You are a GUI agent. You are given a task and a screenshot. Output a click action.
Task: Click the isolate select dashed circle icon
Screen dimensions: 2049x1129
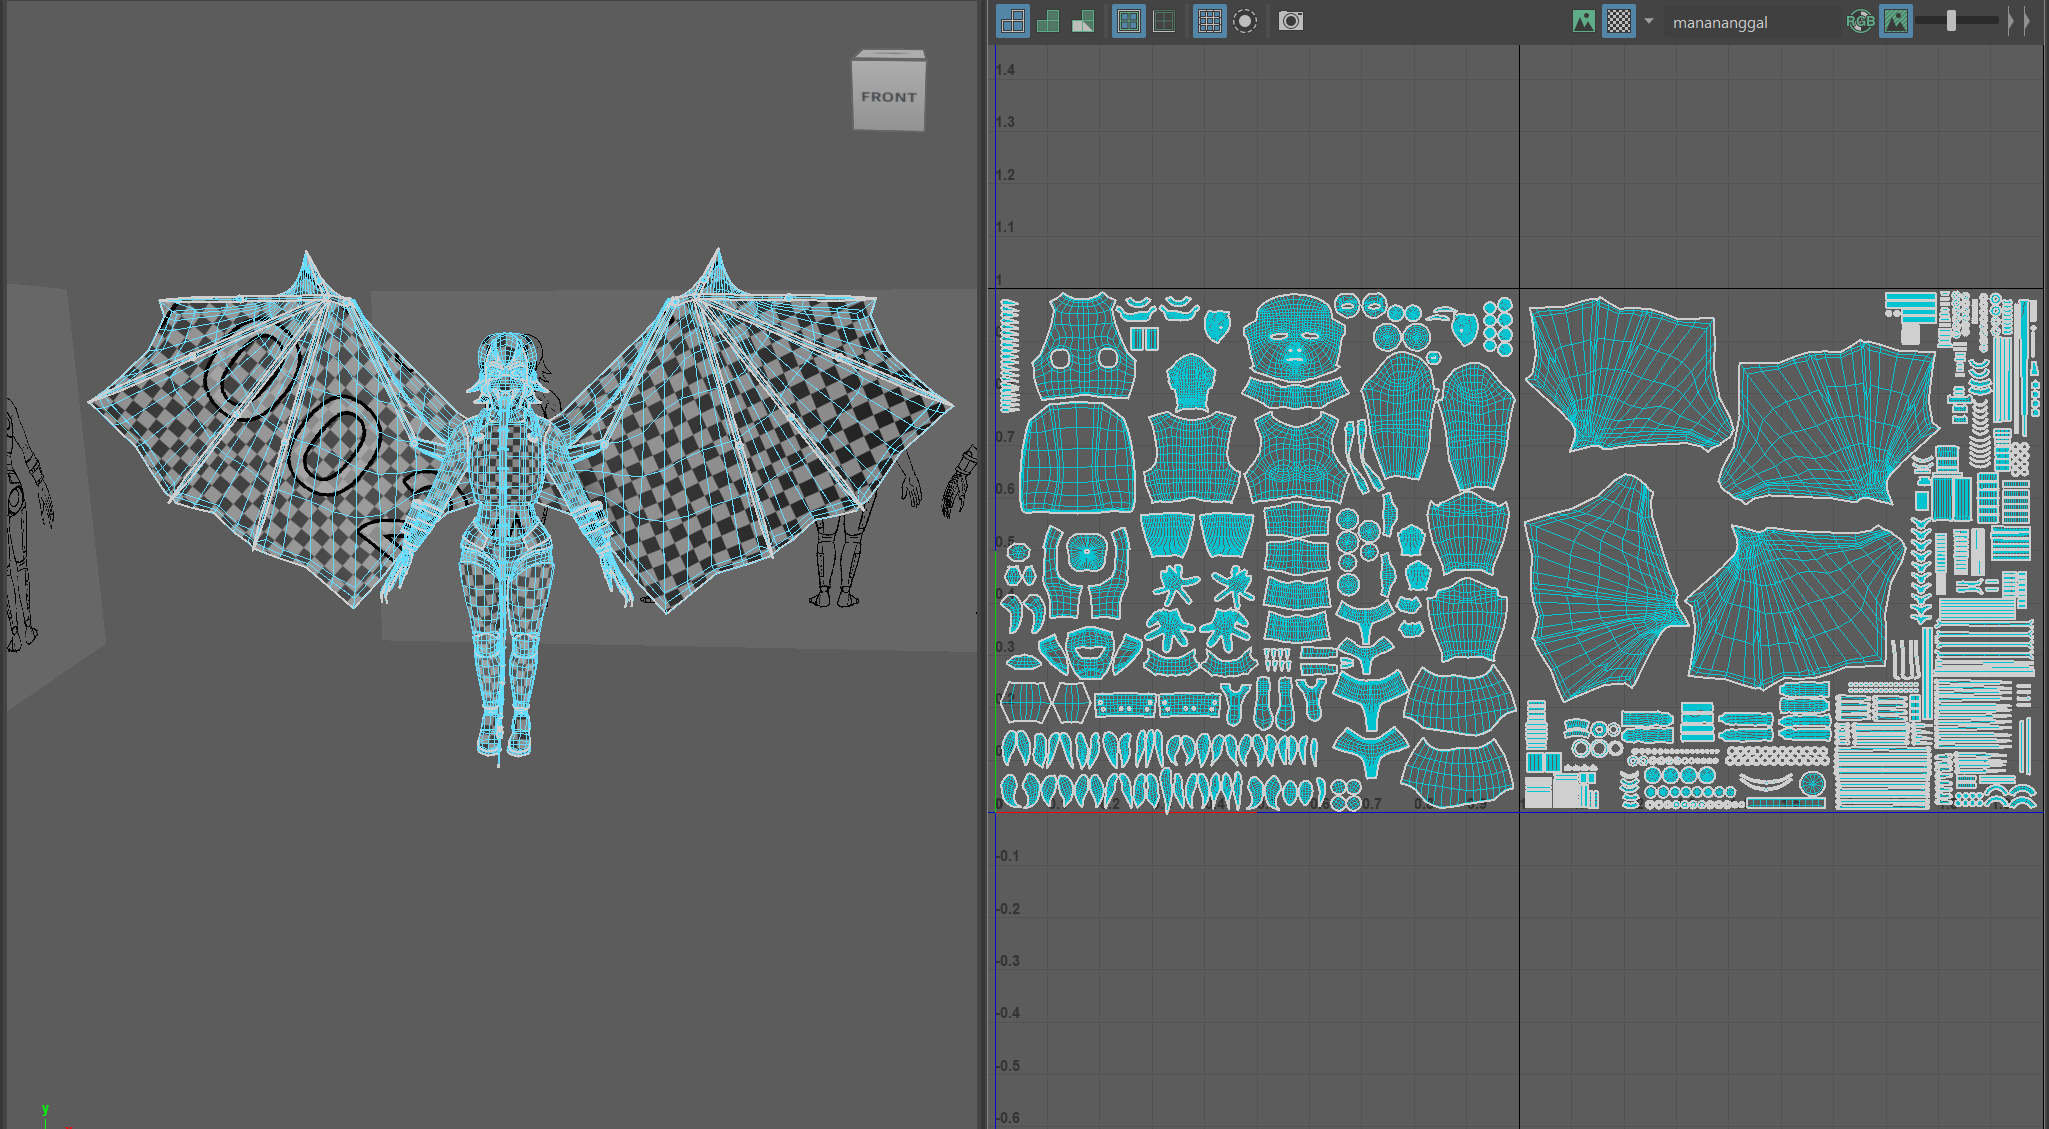coord(1245,21)
